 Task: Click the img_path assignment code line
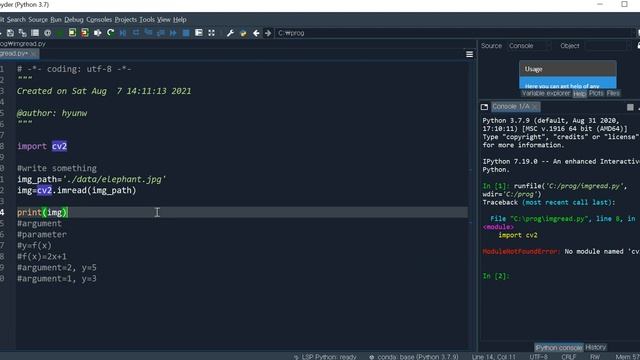pyautogui.click(x=91, y=179)
